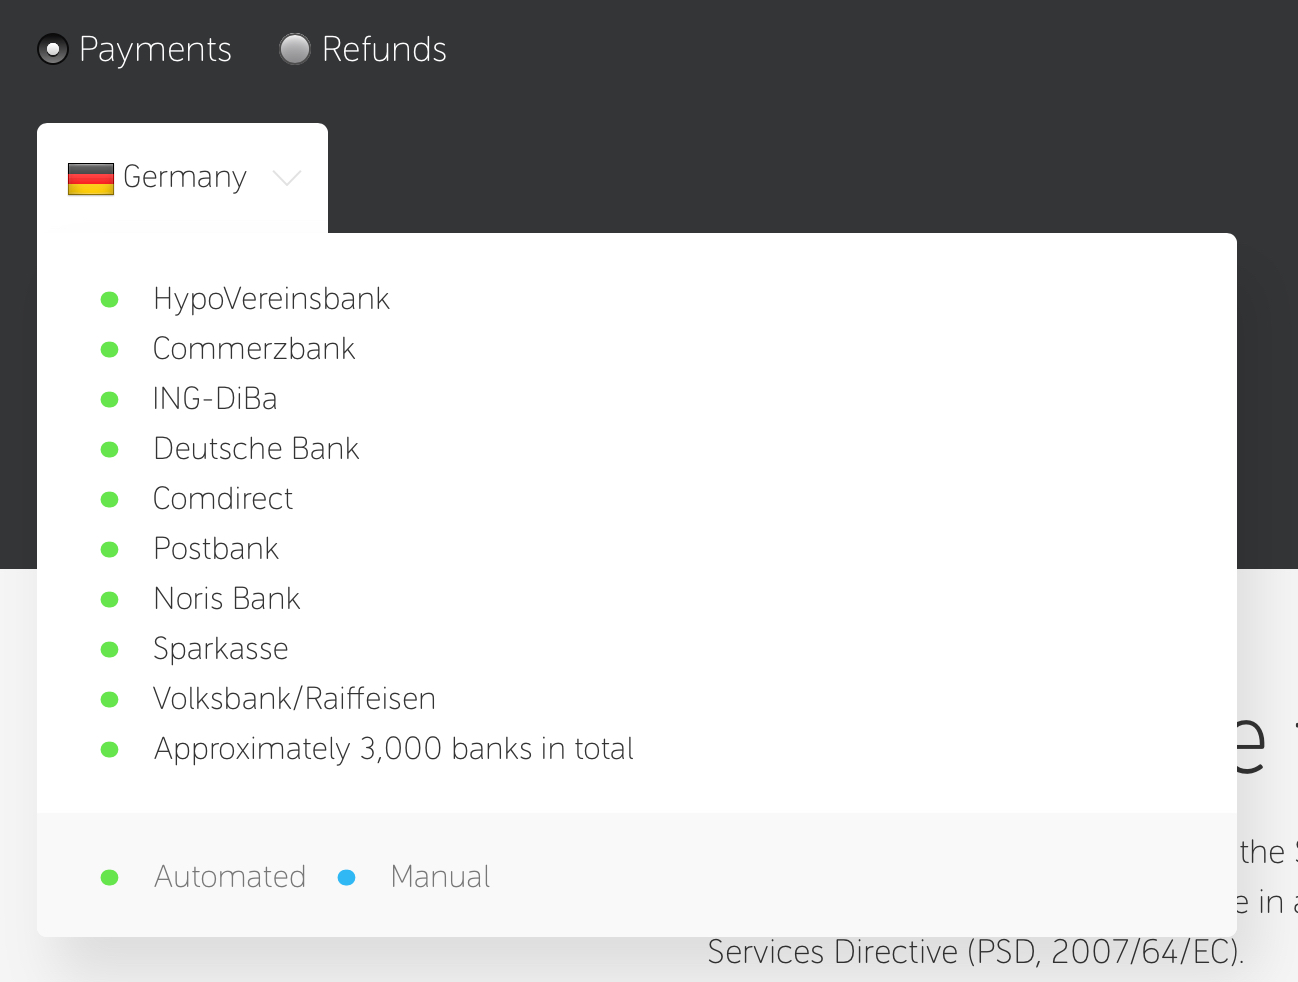1298x982 pixels.
Task: Click the green dot beside Commerzbank
Action: click(x=110, y=350)
